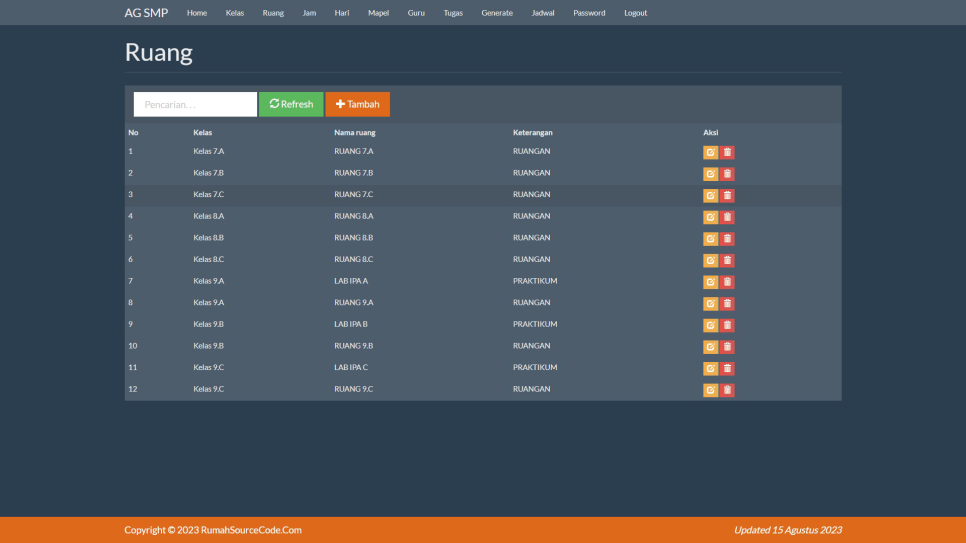Log out using the Logout link
Image resolution: width=966 pixels, height=543 pixels.
pos(635,13)
